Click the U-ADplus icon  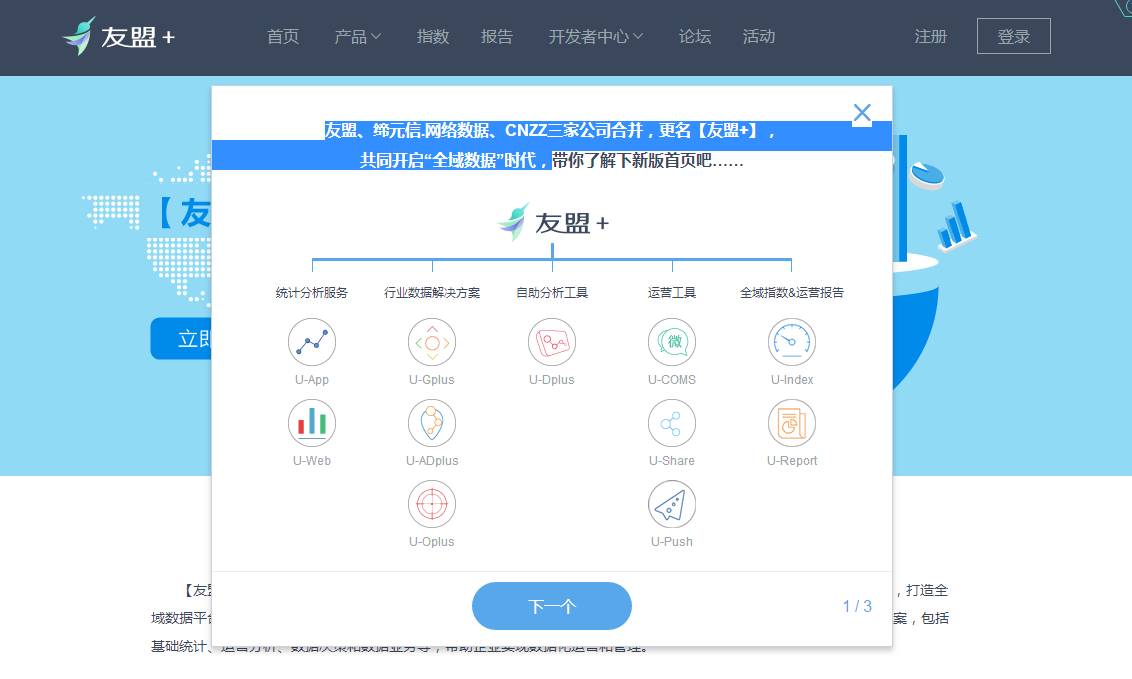[432, 423]
